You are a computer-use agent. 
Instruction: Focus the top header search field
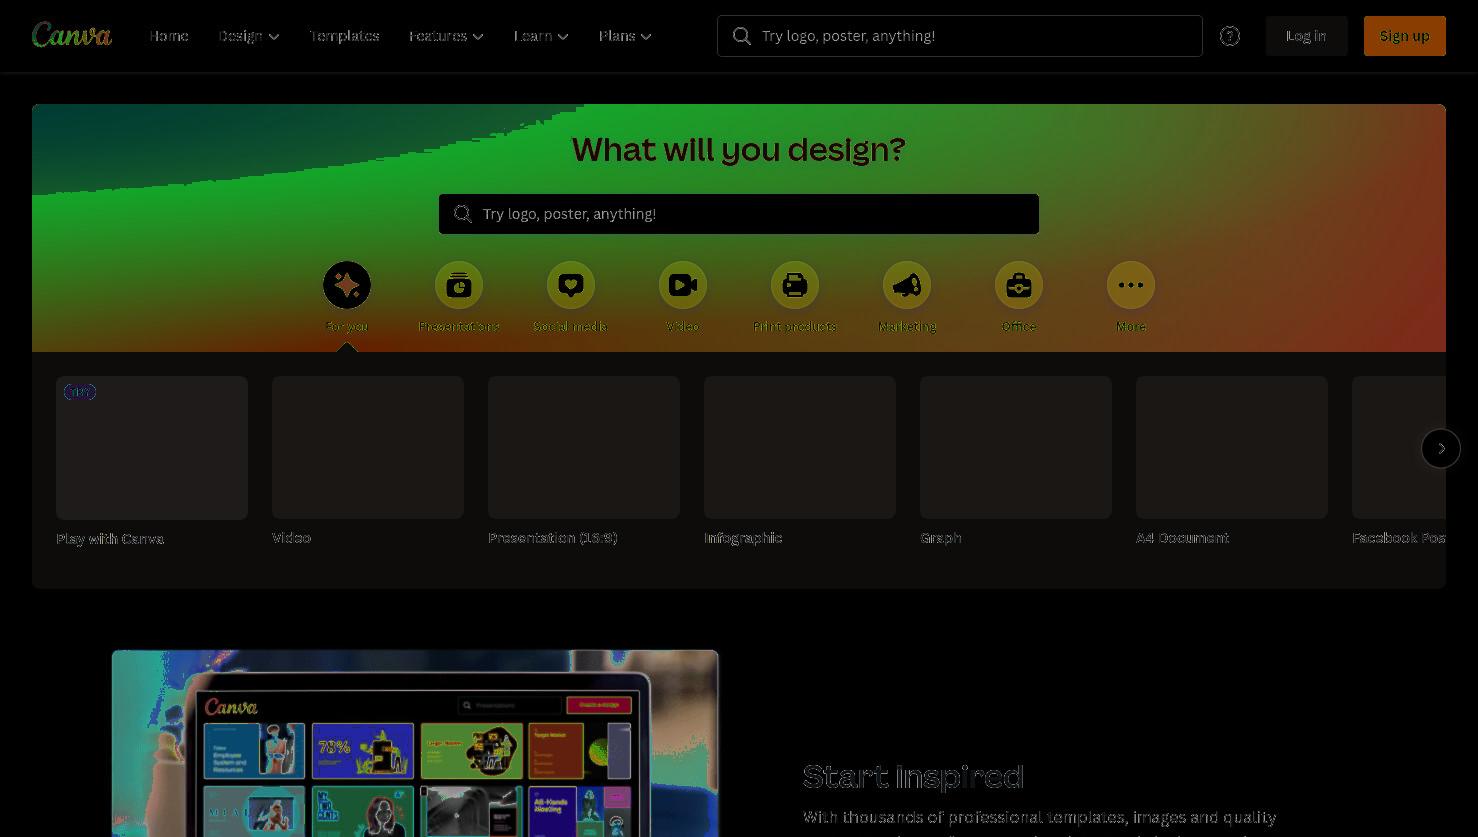click(959, 36)
